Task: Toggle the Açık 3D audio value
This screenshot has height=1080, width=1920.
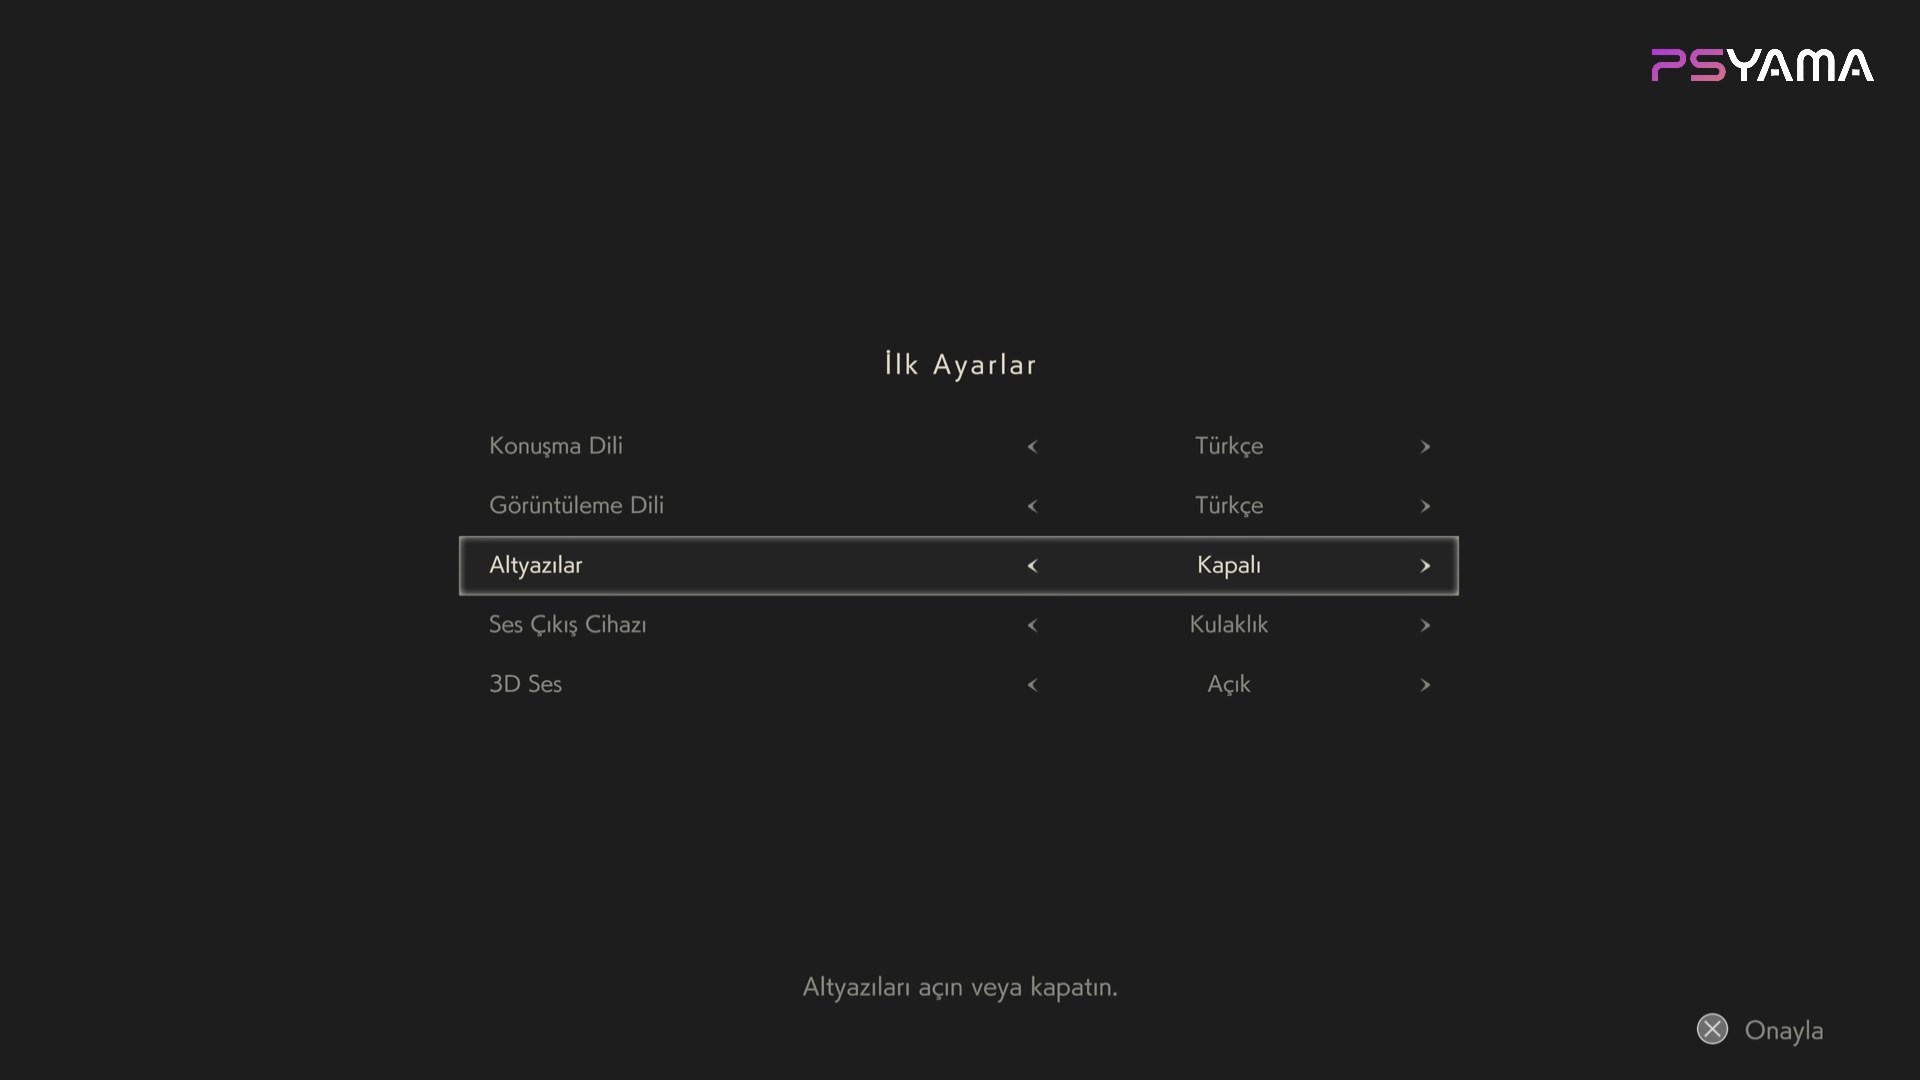Action: [1229, 685]
